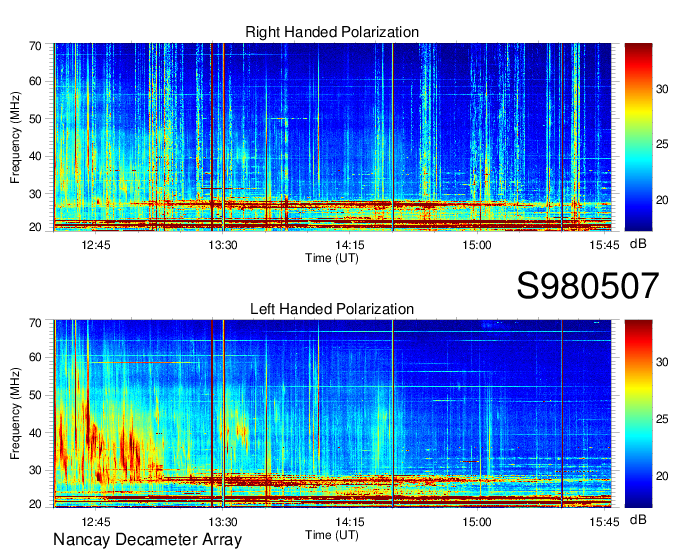Click the 60 MHz tick of Left Handed plot
Image resolution: width=680 pixels, height=552 pixels.
(35, 357)
